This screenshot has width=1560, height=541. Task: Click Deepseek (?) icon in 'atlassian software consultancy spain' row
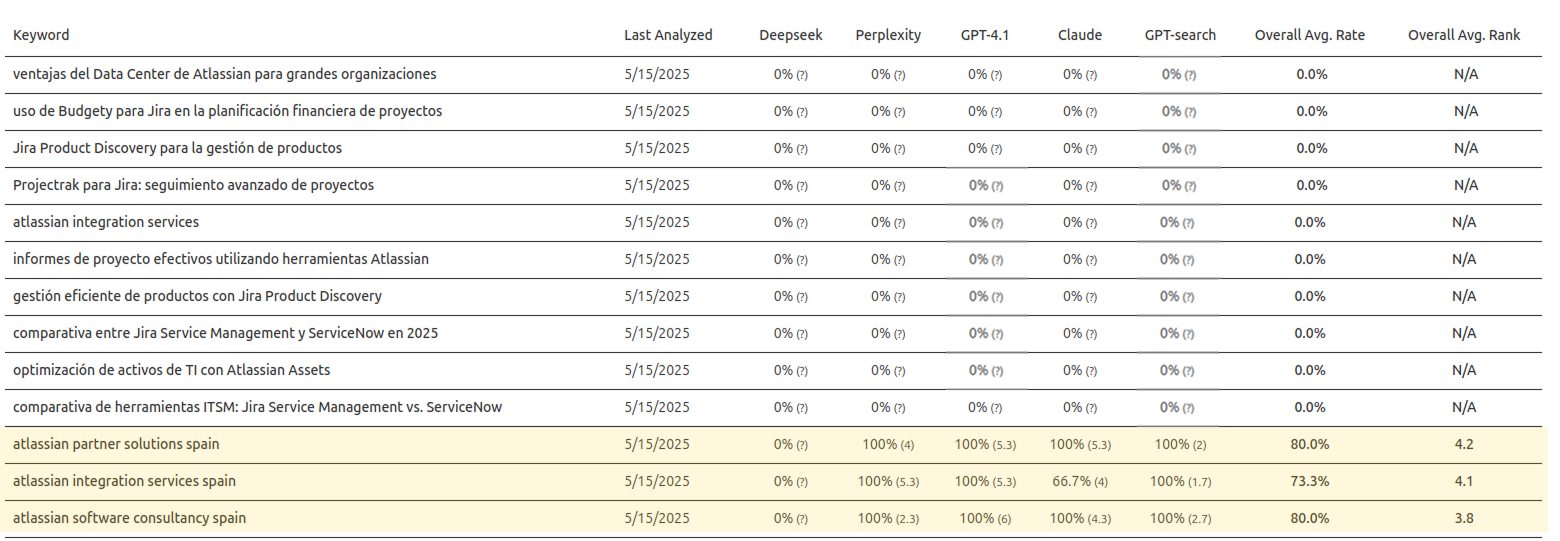click(x=802, y=519)
